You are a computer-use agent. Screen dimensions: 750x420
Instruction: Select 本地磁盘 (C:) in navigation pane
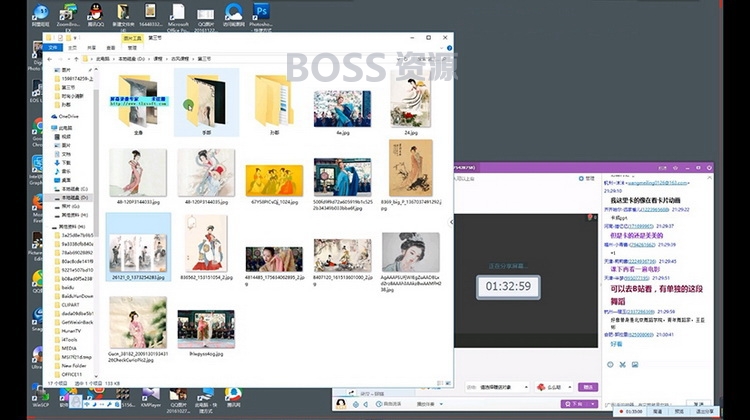pos(71,189)
